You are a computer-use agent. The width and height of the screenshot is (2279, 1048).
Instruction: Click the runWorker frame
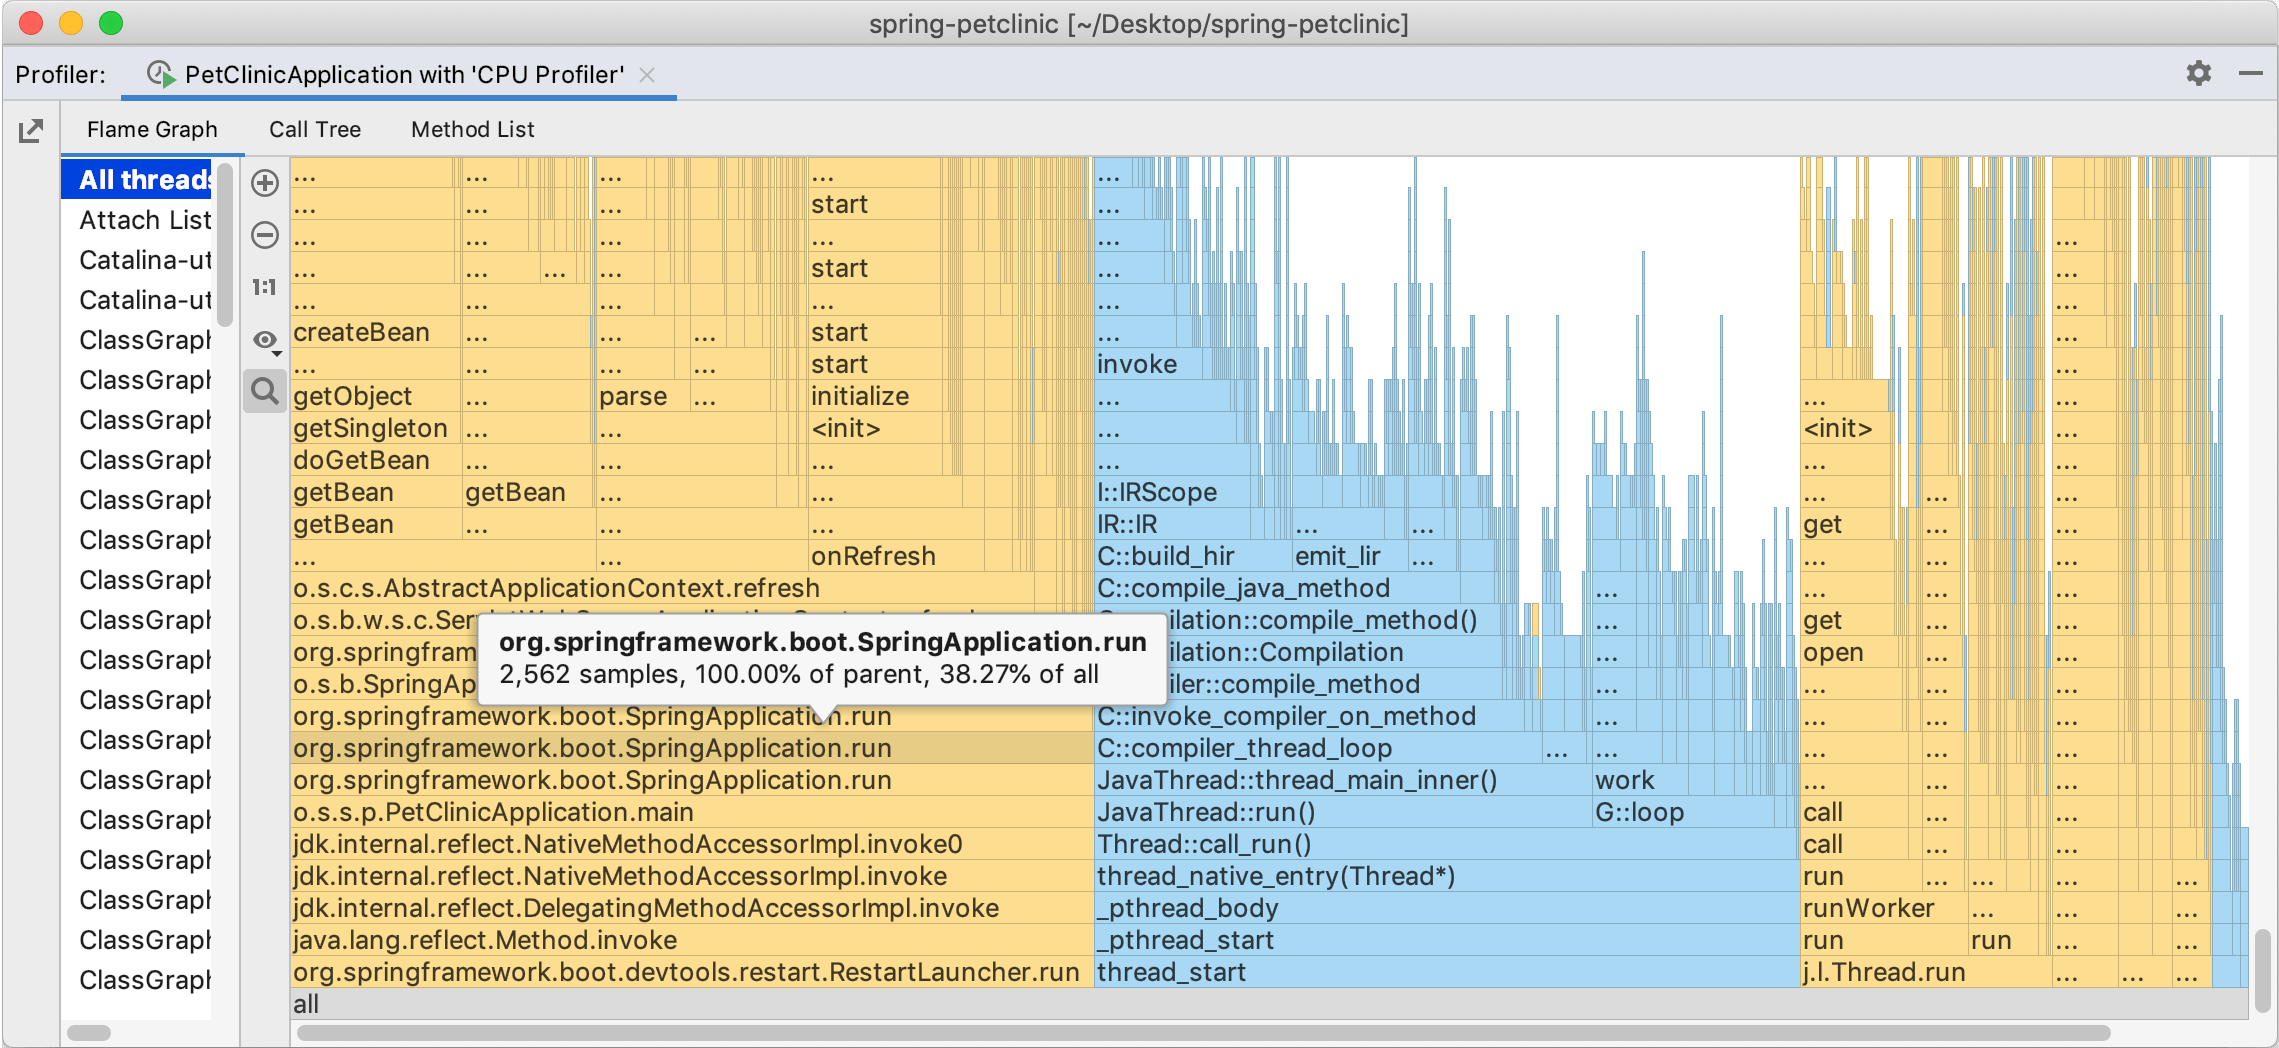point(1884,908)
